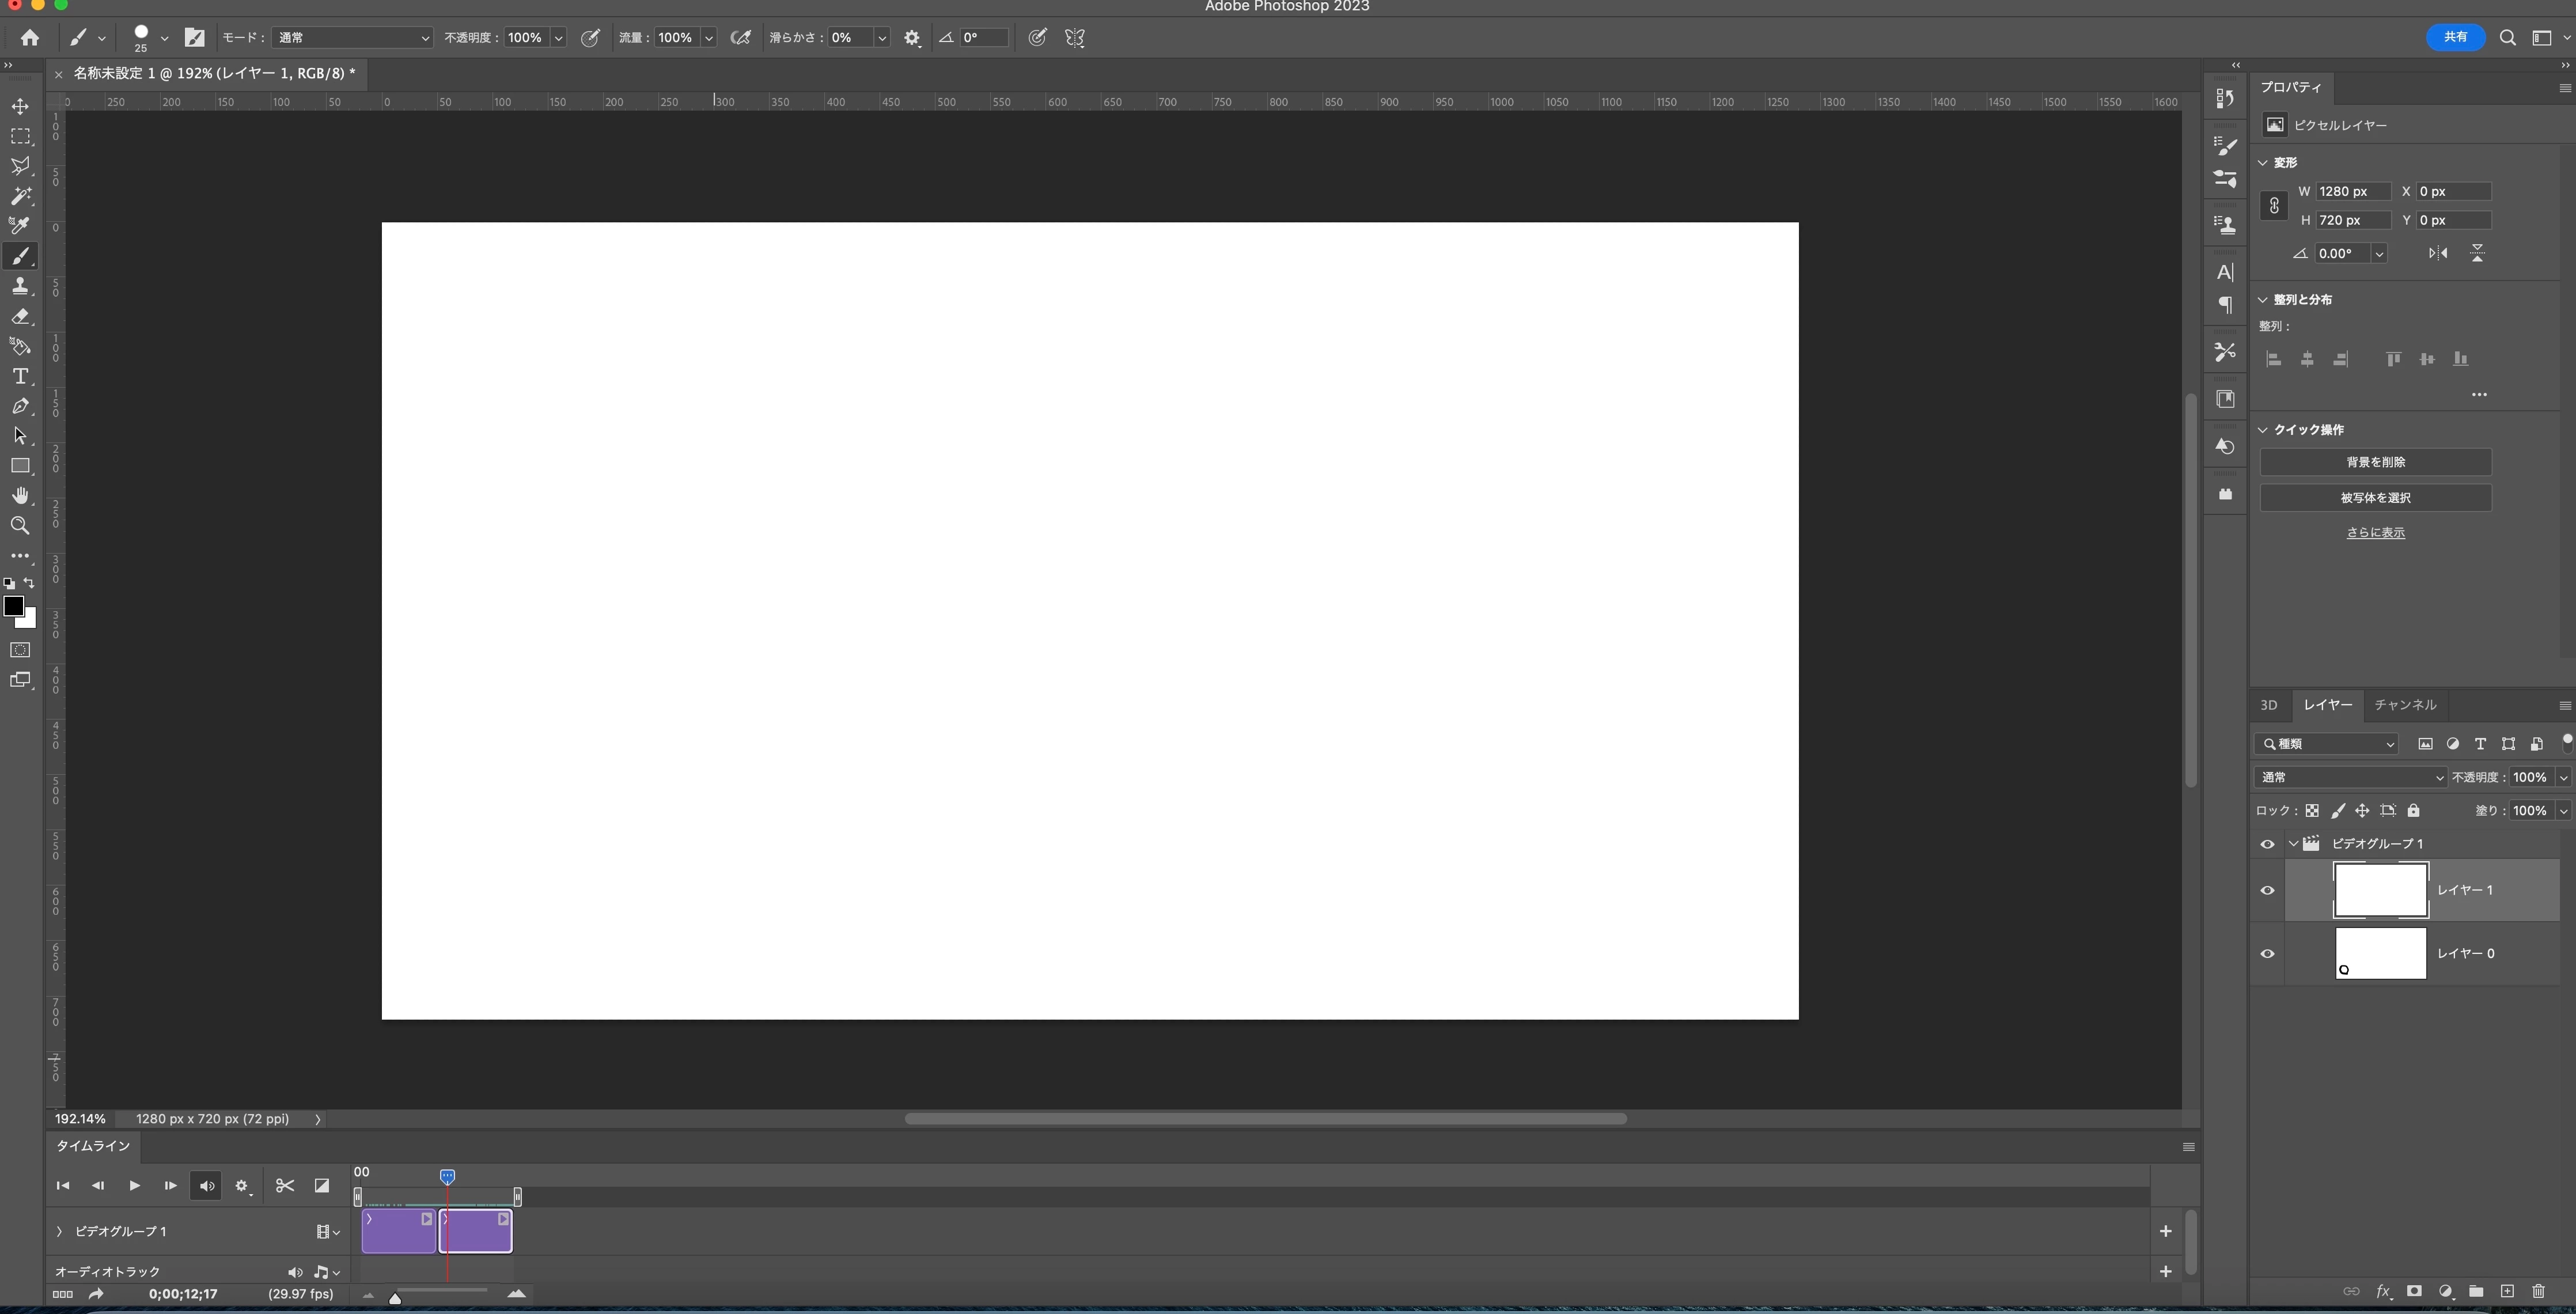The width and height of the screenshot is (2576, 1314).
Task: Click the さらに表示 link
Action: (2375, 533)
